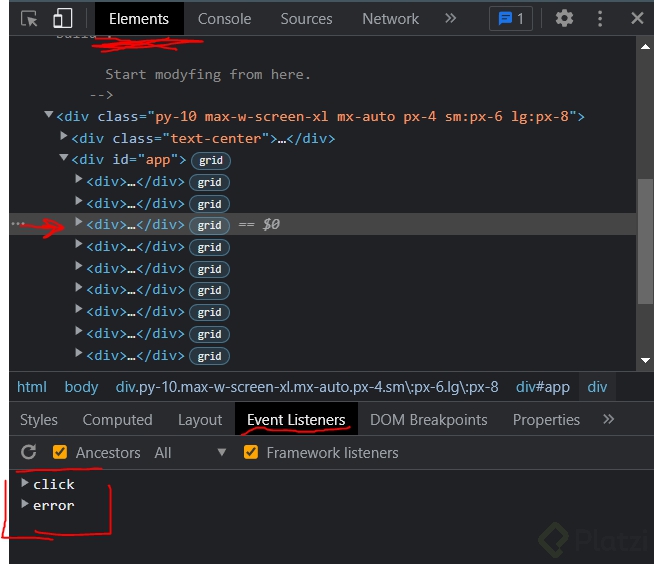Close the DevTools panel
The image size is (654, 564).
tap(637, 18)
